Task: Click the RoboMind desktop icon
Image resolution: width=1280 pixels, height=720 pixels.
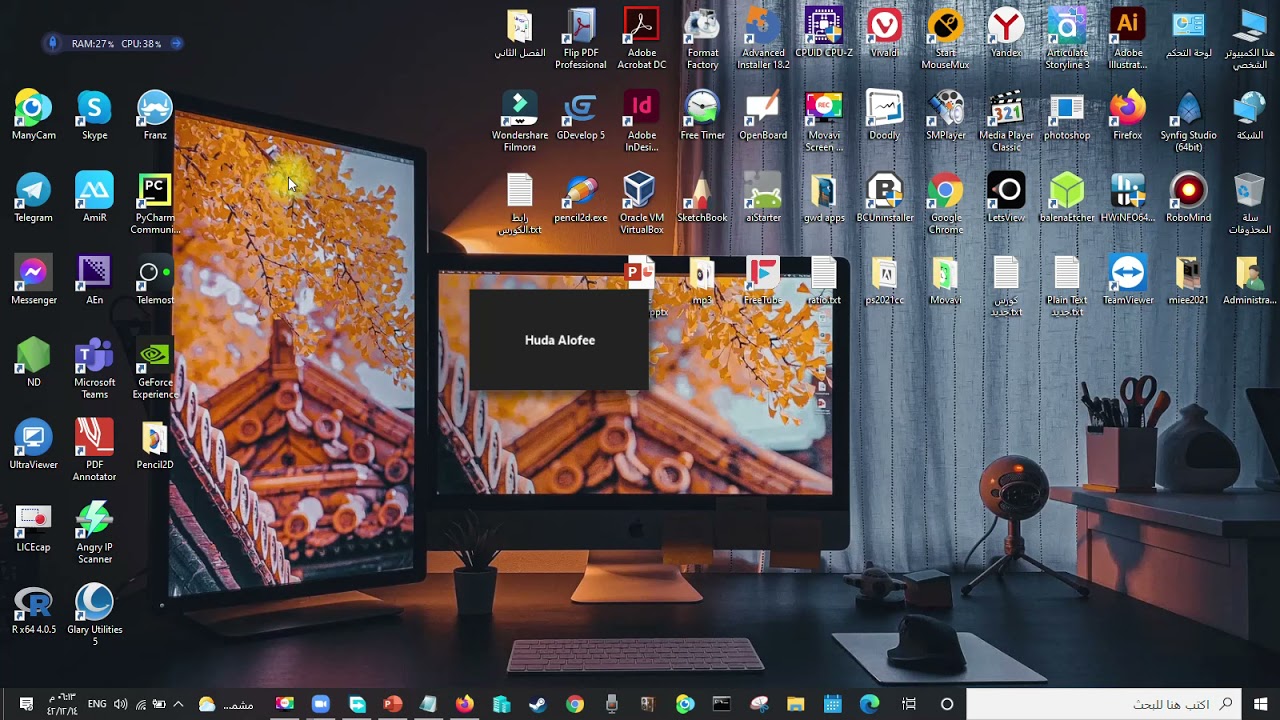Action: (1188, 197)
